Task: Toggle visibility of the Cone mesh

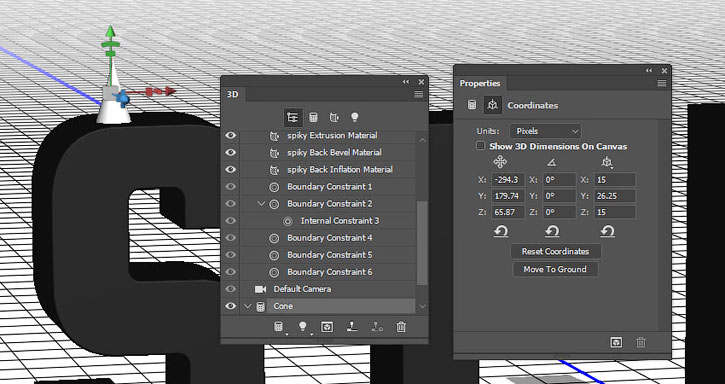Action: tap(230, 306)
